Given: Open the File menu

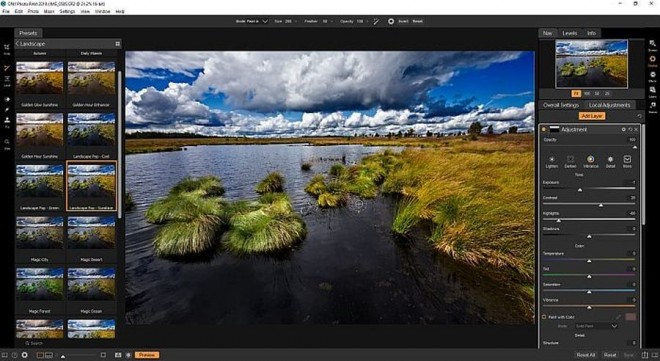Looking at the screenshot, I should (6, 11).
